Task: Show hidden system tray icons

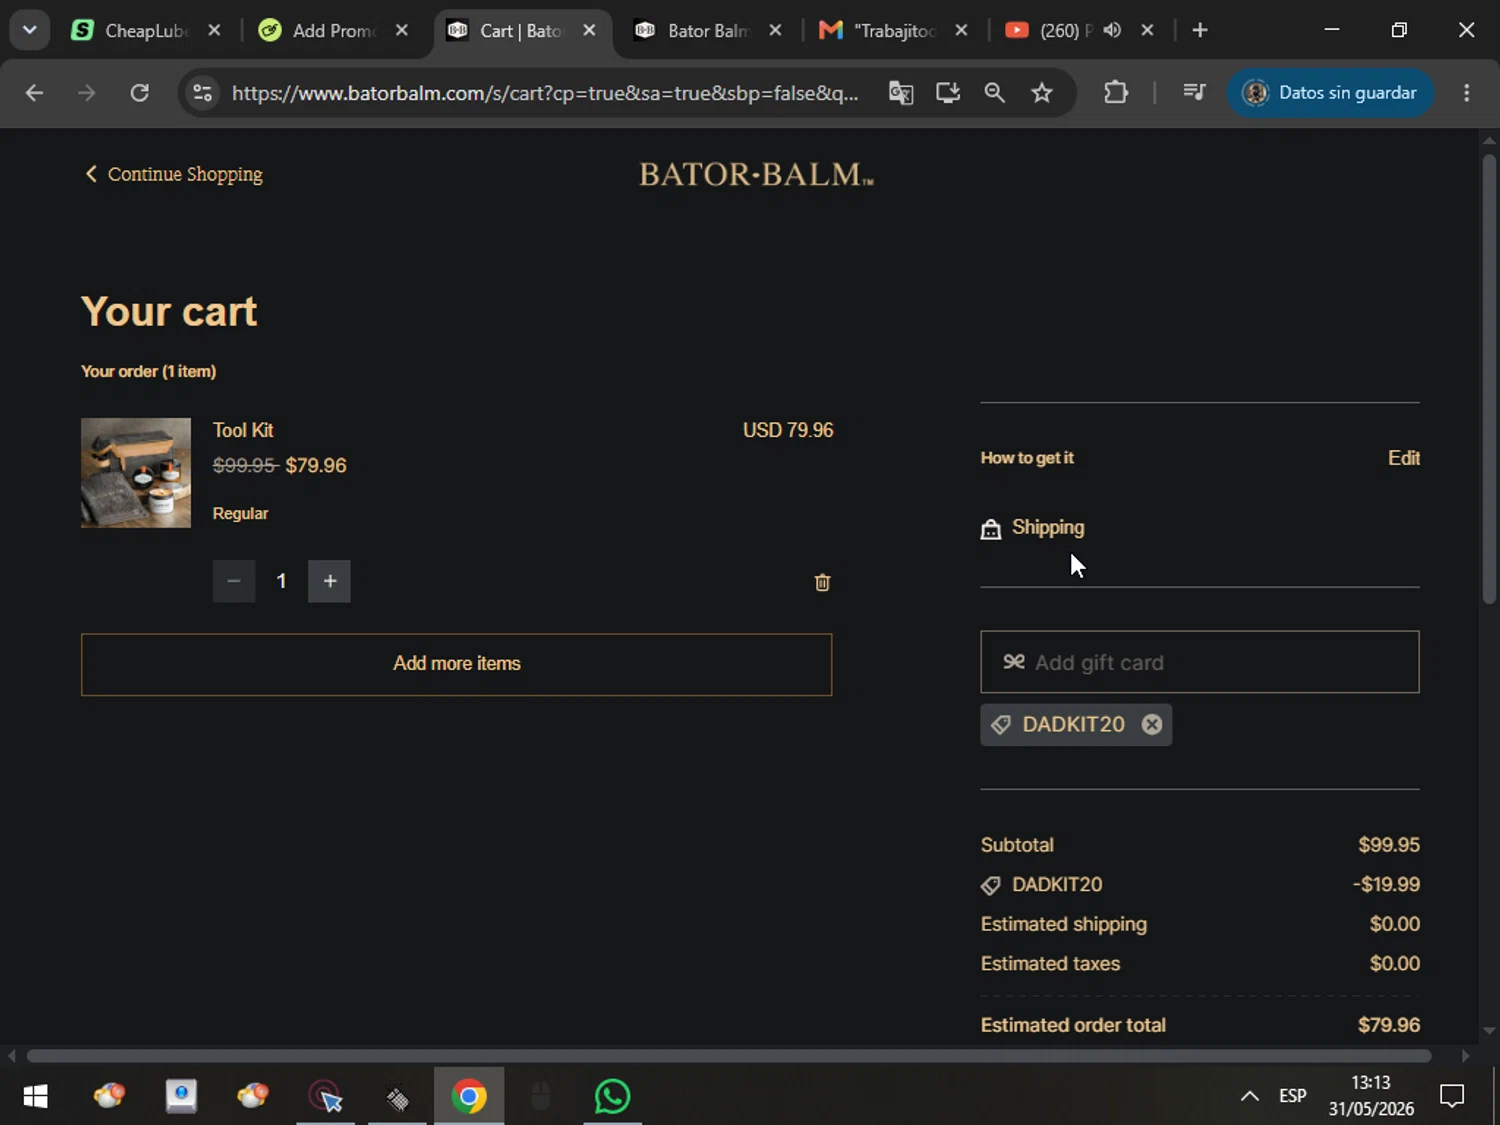Action: coord(1249,1097)
